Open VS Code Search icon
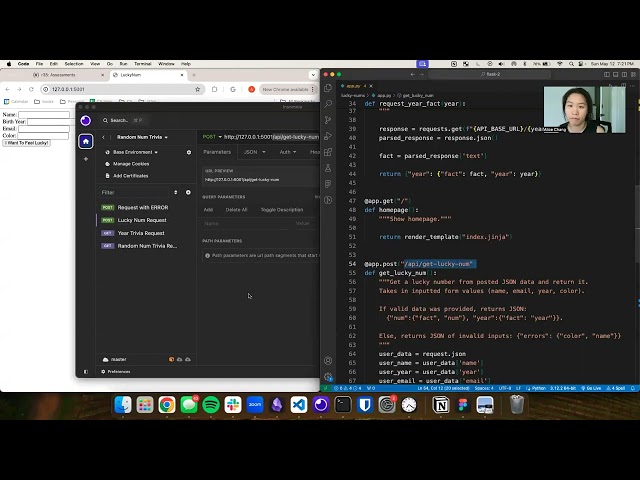 (328, 104)
